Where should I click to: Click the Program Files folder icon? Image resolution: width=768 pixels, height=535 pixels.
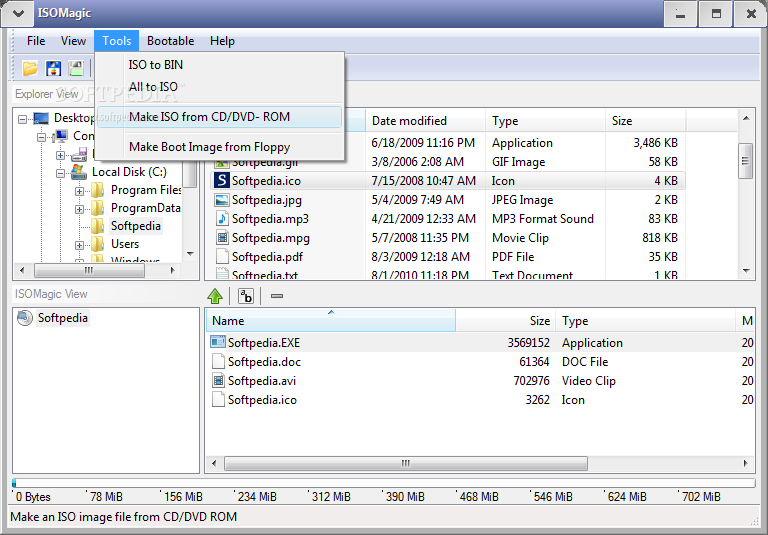click(97, 190)
